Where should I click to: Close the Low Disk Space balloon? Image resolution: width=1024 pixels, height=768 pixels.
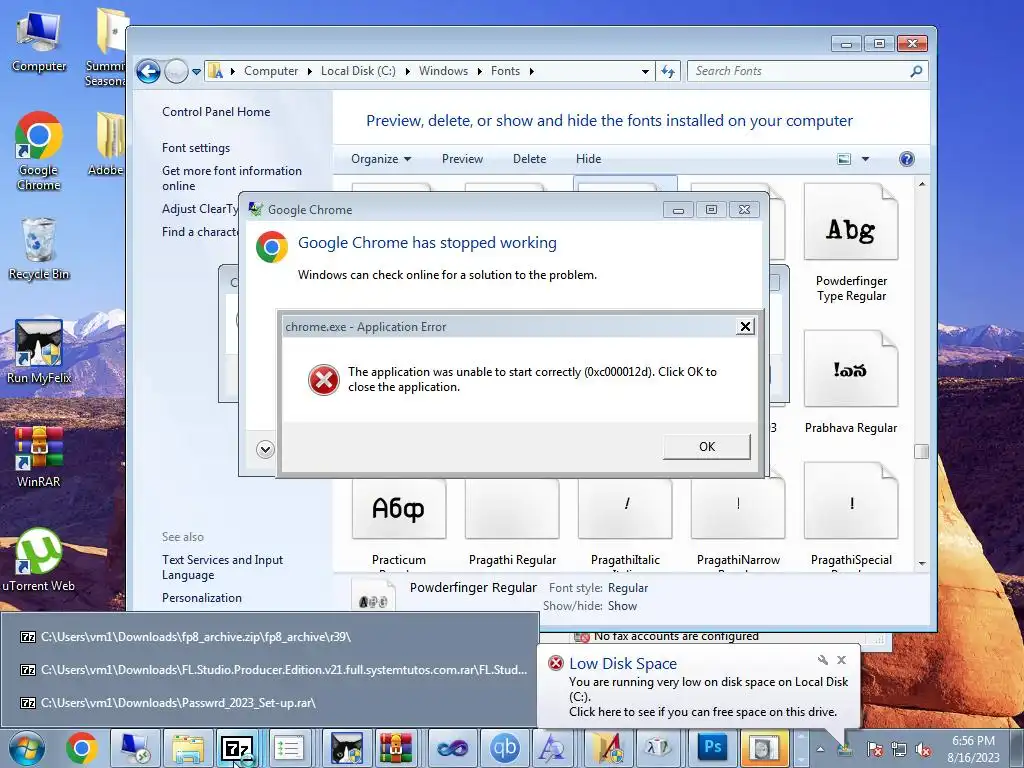pyautogui.click(x=842, y=660)
